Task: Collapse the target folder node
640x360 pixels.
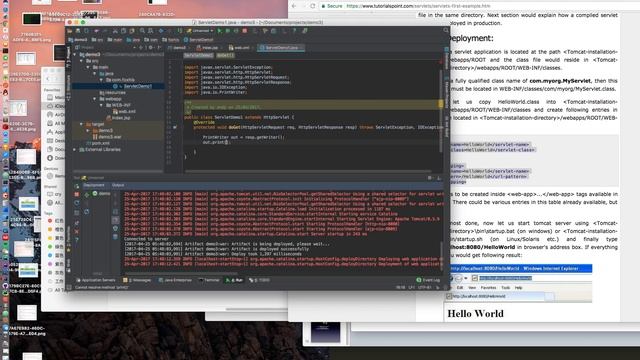Action: click(x=81, y=124)
